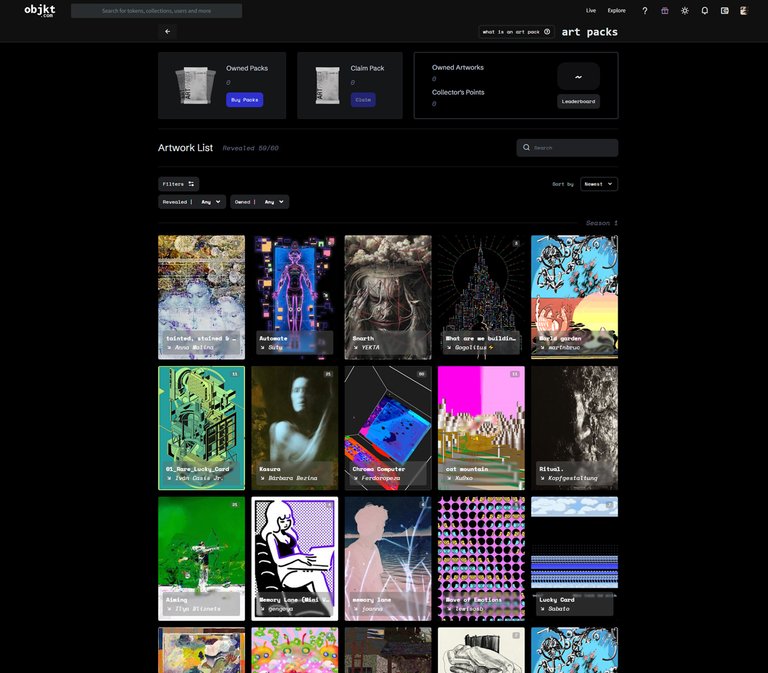
Task: Open the Chroma Computer artwork card
Action: click(388, 428)
